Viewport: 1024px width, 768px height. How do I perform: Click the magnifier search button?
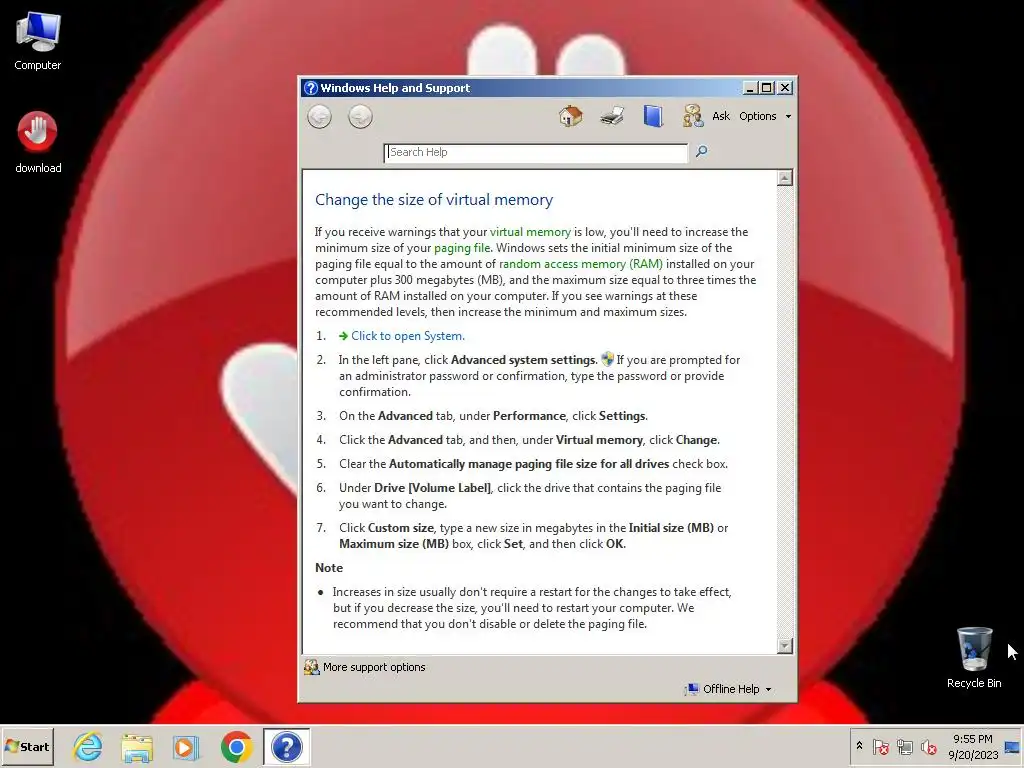click(701, 152)
